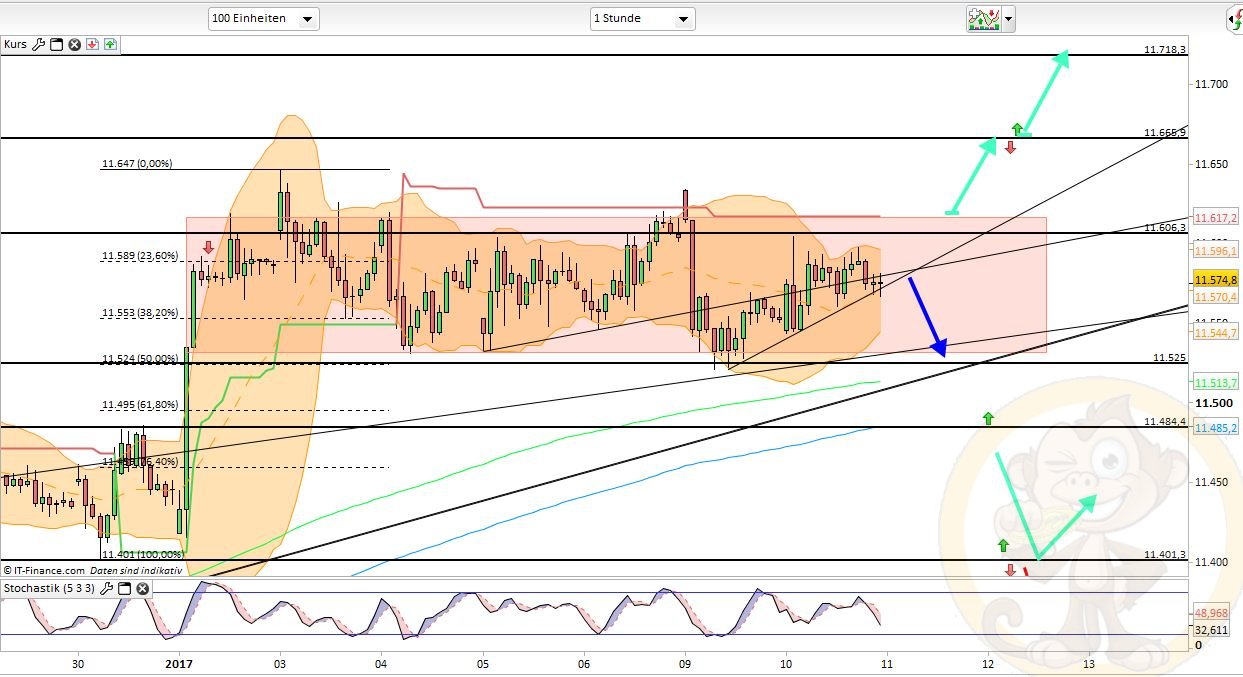The width and height of the screenshot is (1243, 677).
Task: Click green up-arrow icon in Kurs toolbar
Action: pos(109,44)
